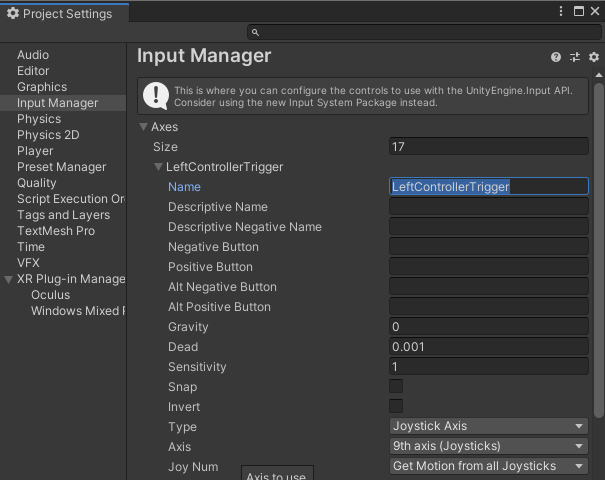Collapse the LeftControllerTrigger foldout
Image resolution: width=605 pixels, height=480 pixels.
click(158, 167)
